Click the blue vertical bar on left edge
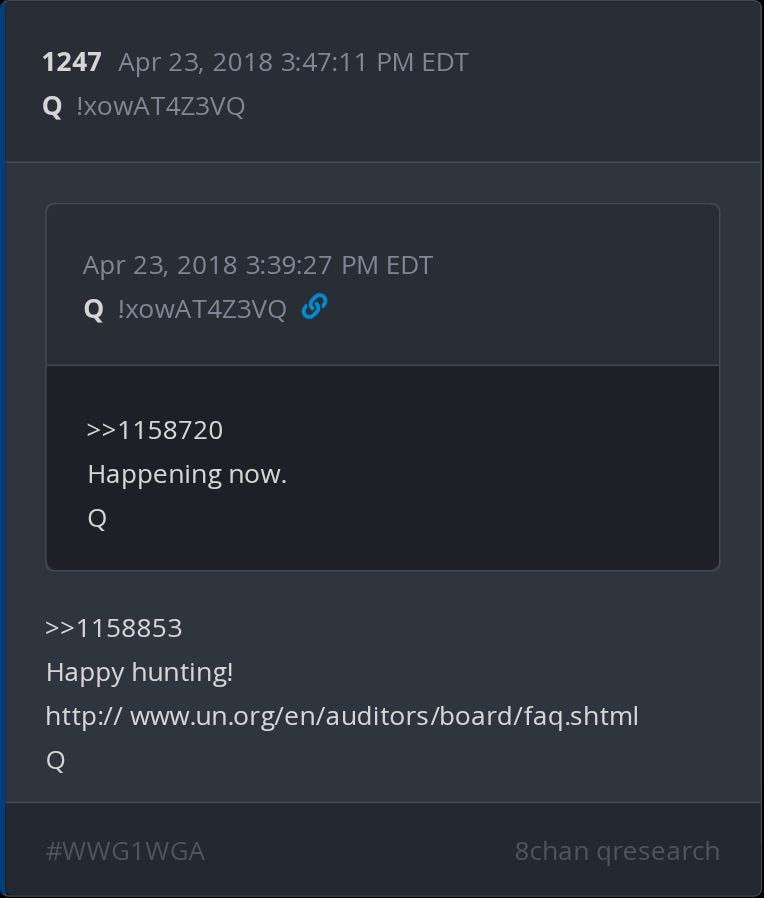This screenshot has width=764, height=898. [3, 450]
